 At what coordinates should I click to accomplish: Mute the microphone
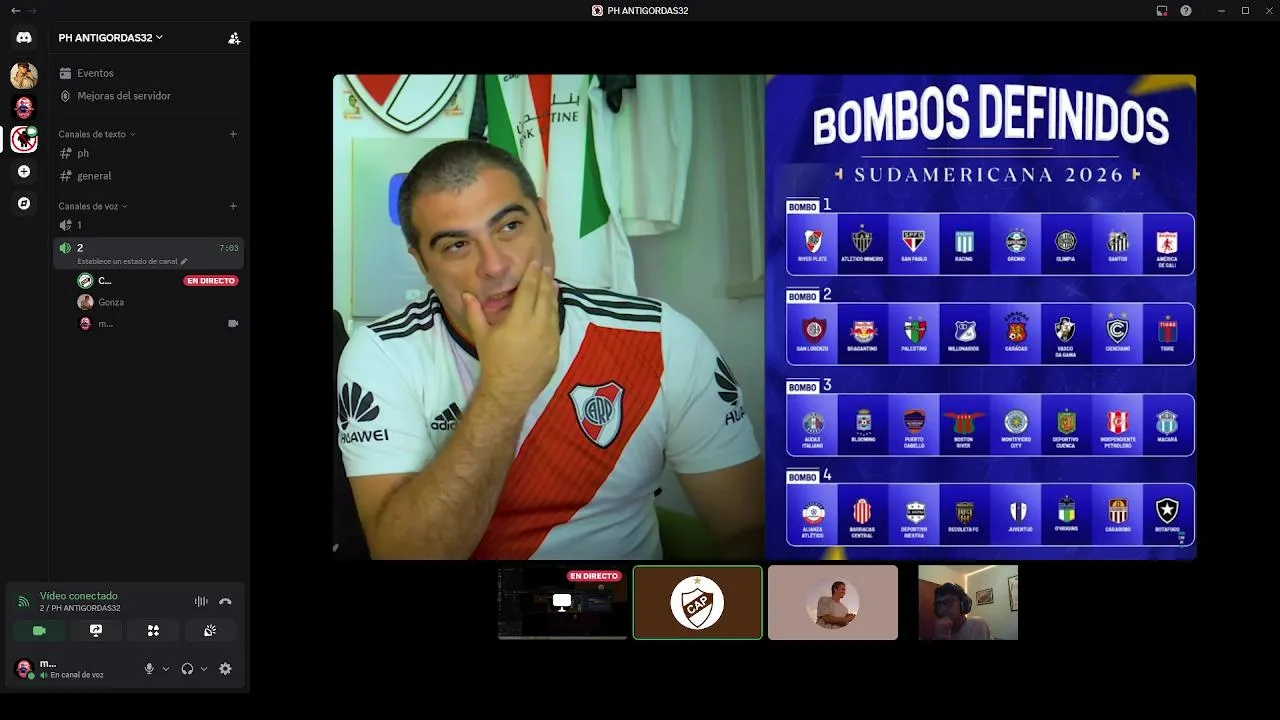click(149, 669)
